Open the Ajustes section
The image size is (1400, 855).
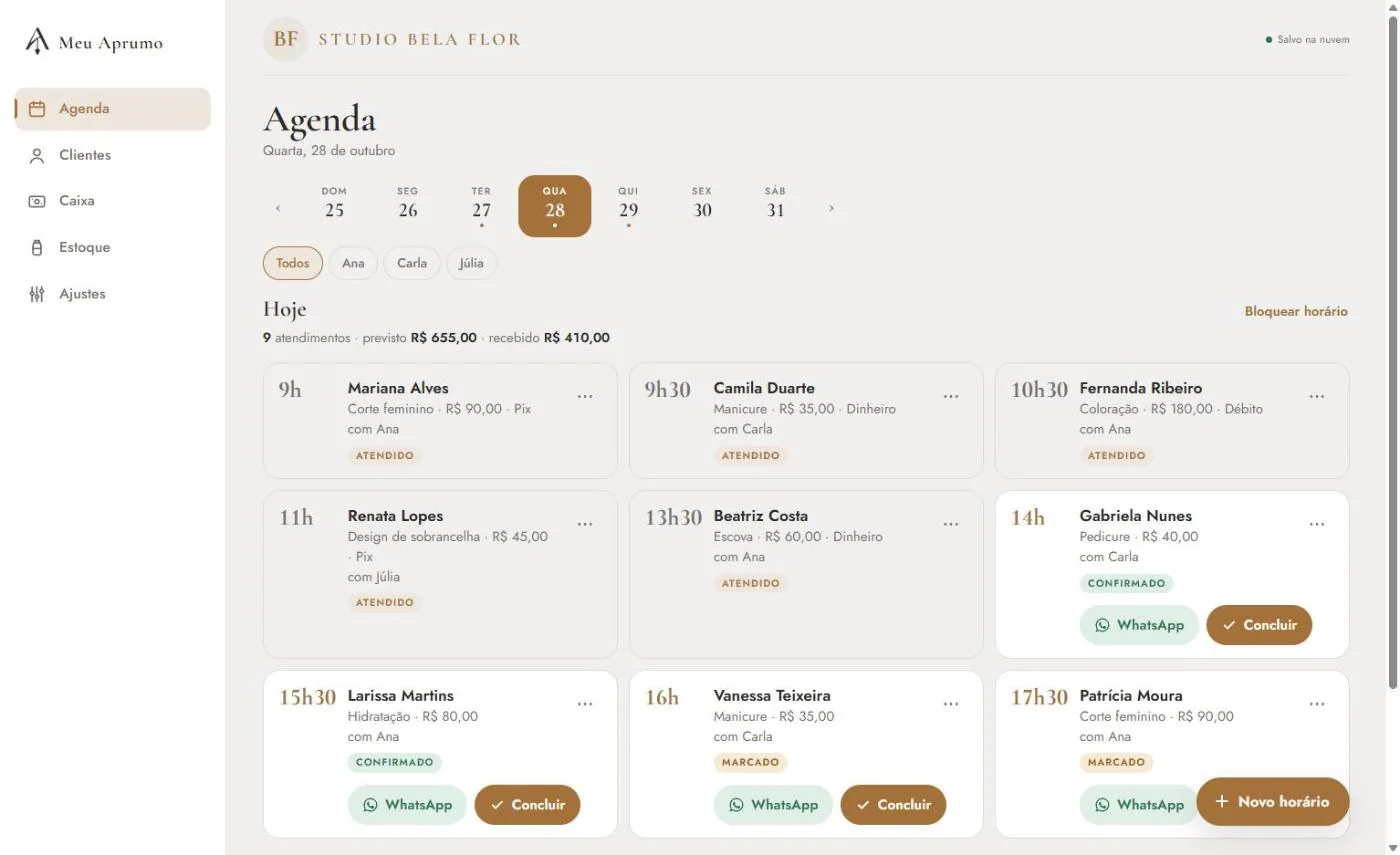pyautogui.click(x=112, y=294)
